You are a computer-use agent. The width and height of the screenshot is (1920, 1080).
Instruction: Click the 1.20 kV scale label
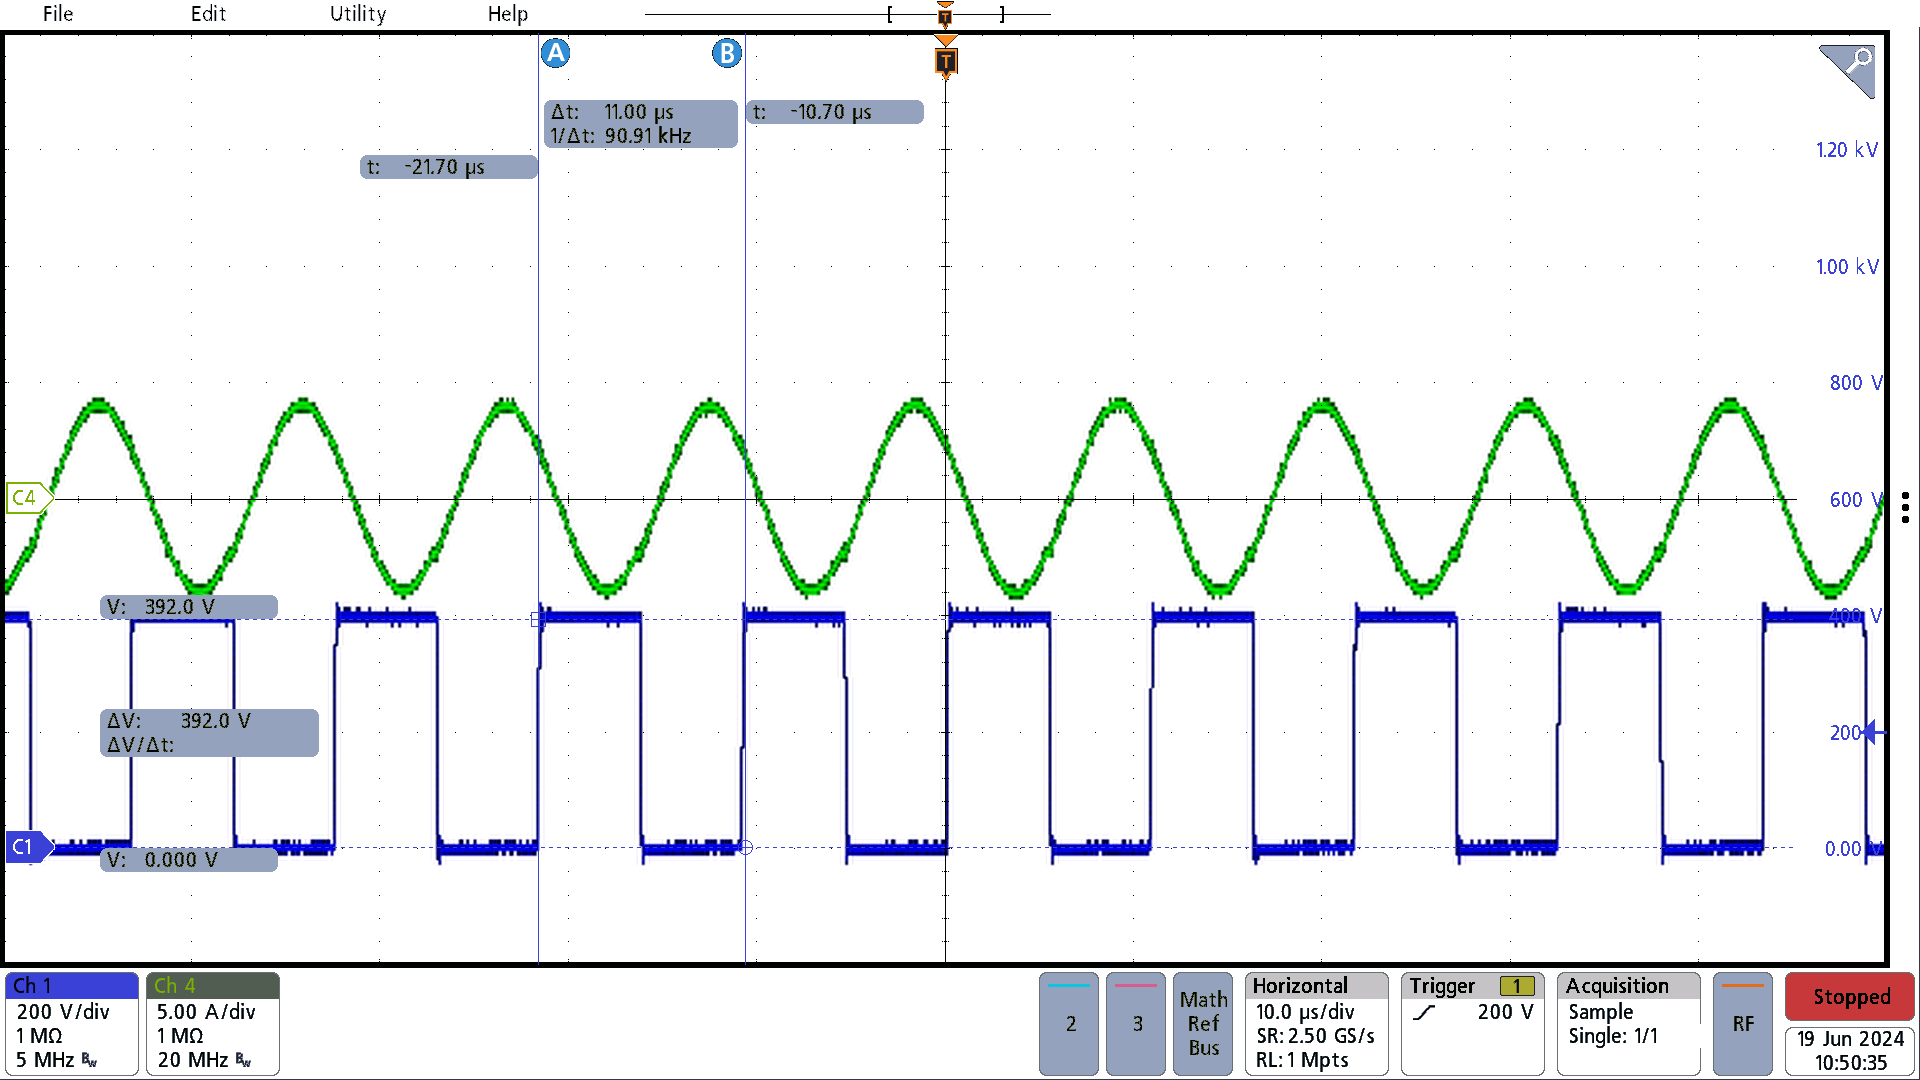point(1847,150)
